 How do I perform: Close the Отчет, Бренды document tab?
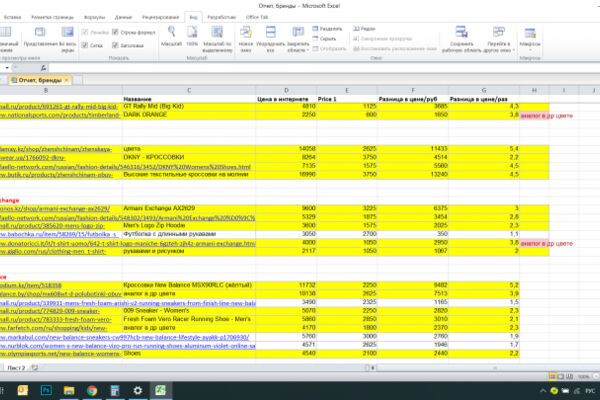click(x=67, y=80)
